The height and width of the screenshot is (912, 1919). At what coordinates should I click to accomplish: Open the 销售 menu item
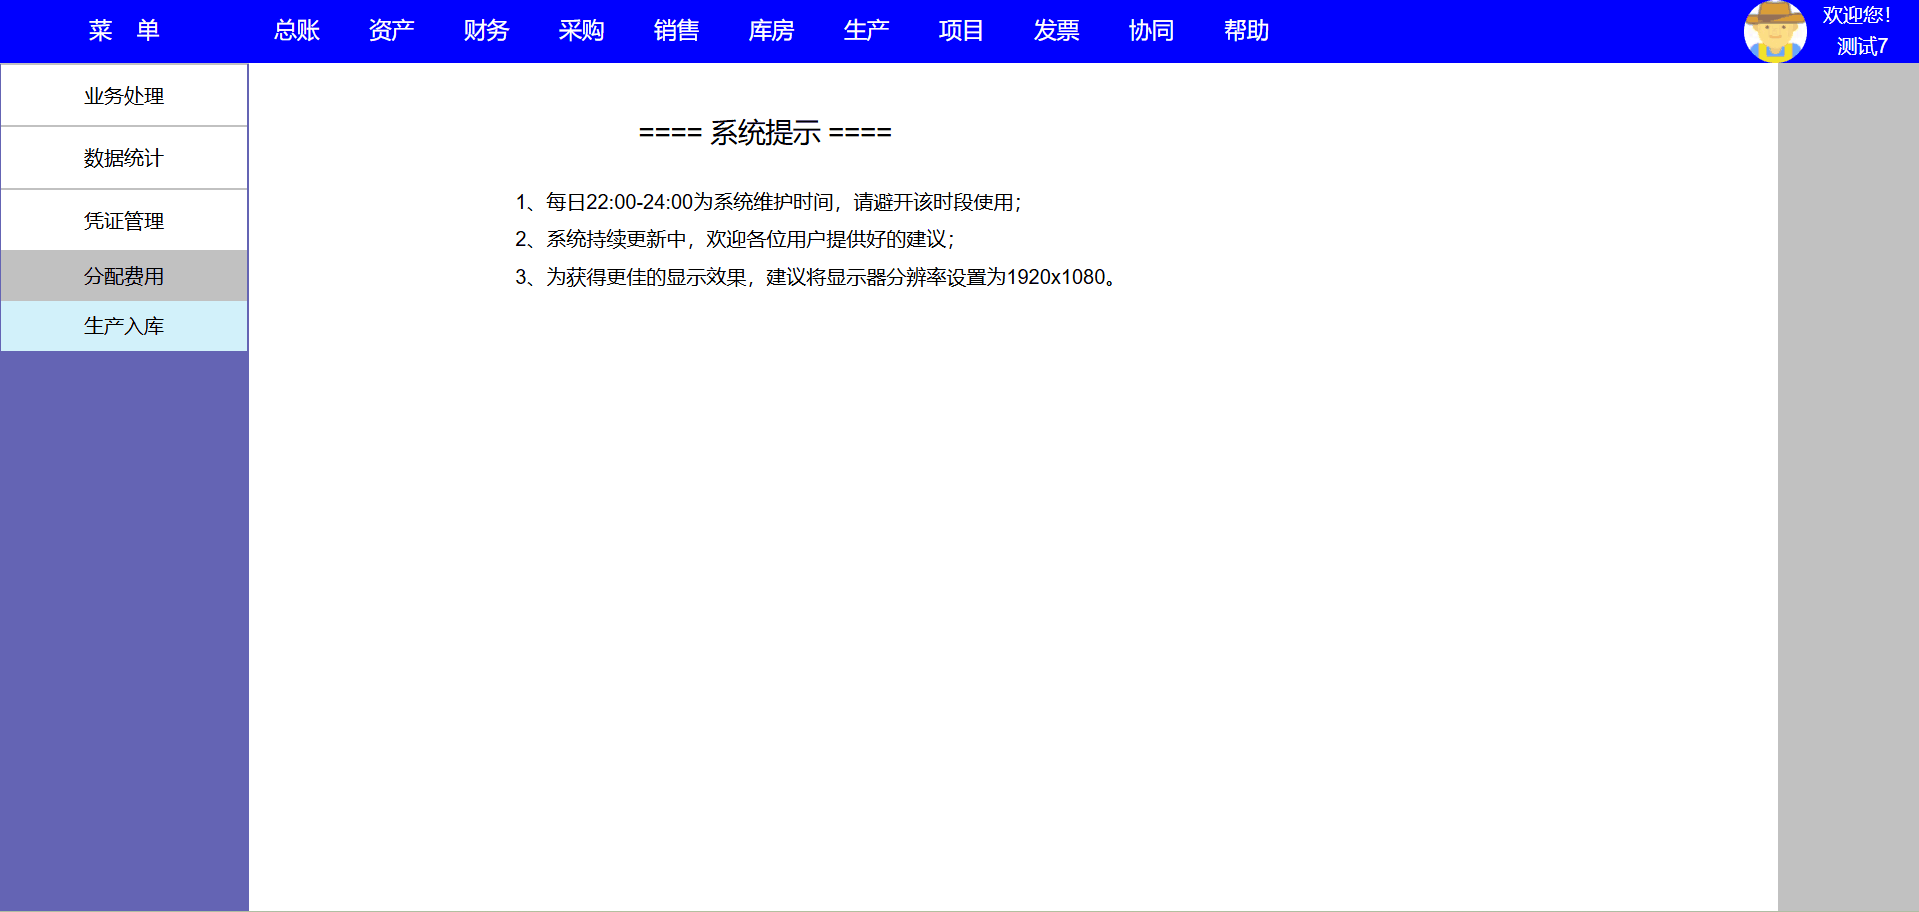pyautogui.click(x=676, y=31)
